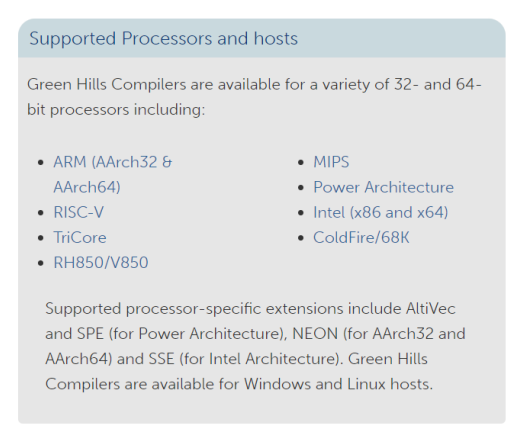515x435 pixels.
Task: Open the RH850/V850 link
Action: click(101, 263)
